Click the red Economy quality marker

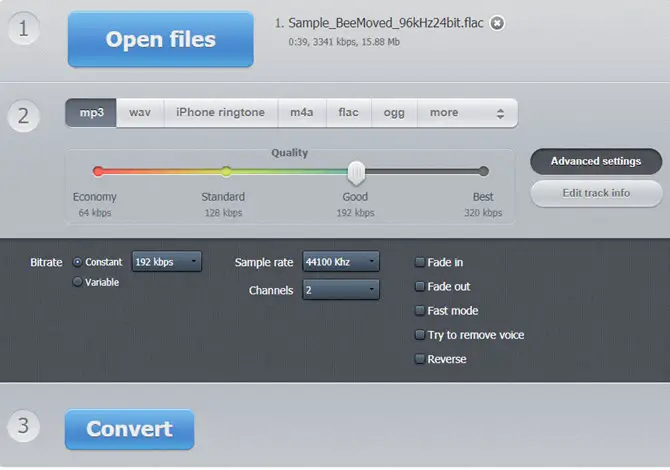point(98,171)
